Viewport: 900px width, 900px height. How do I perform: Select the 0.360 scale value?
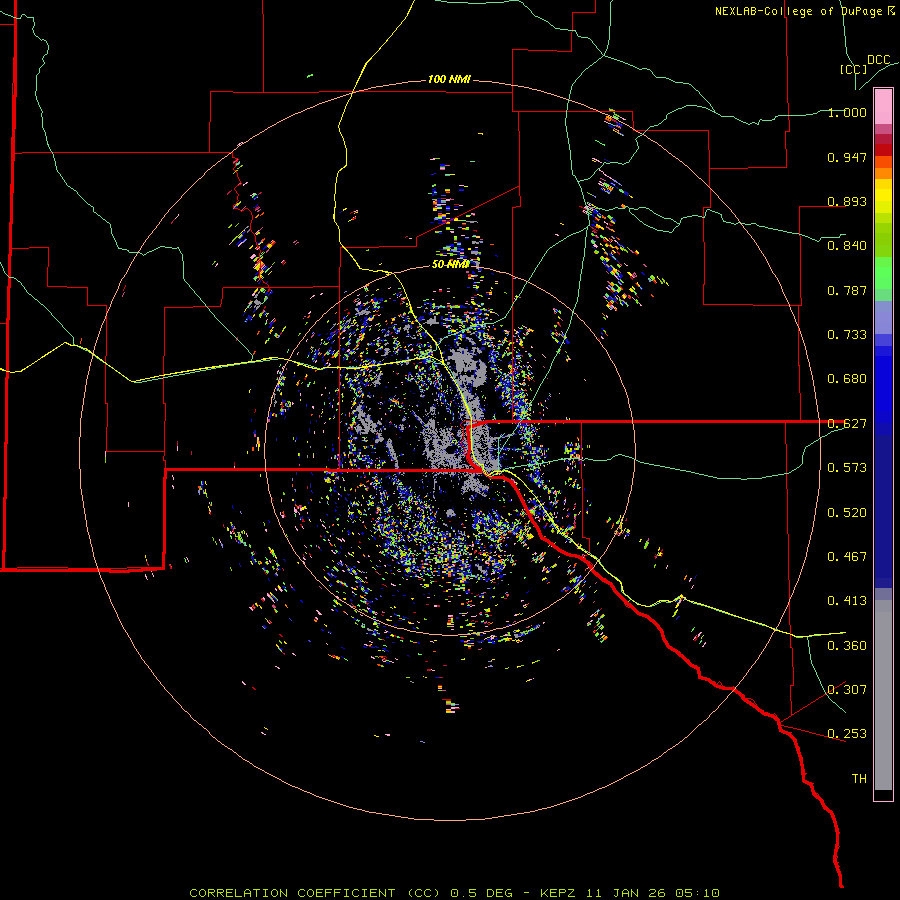click(847, 645)
